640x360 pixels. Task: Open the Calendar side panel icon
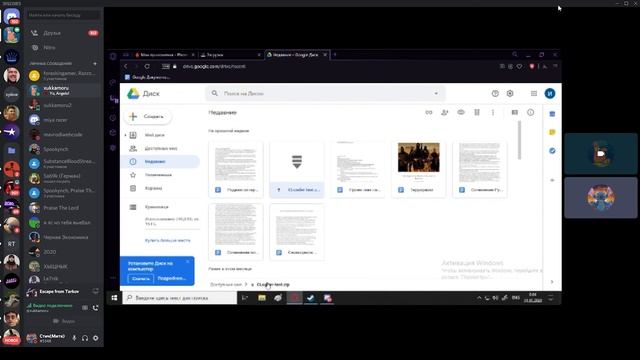point(552,114)
